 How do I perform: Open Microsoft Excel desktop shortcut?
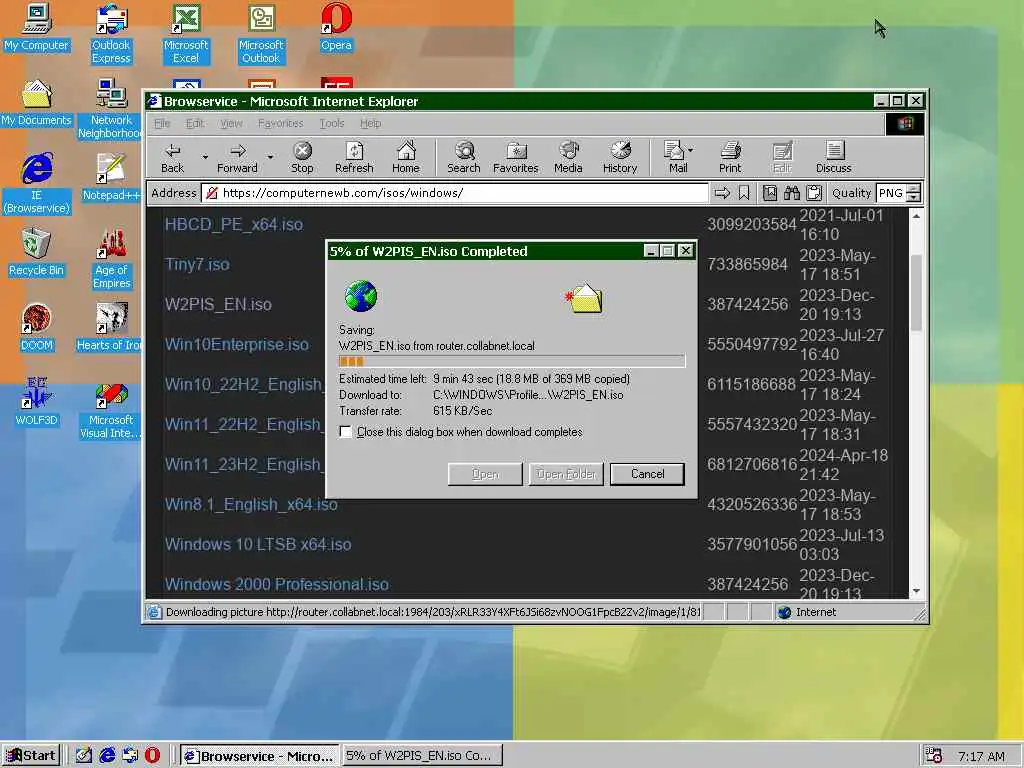(x=186, y=33)
